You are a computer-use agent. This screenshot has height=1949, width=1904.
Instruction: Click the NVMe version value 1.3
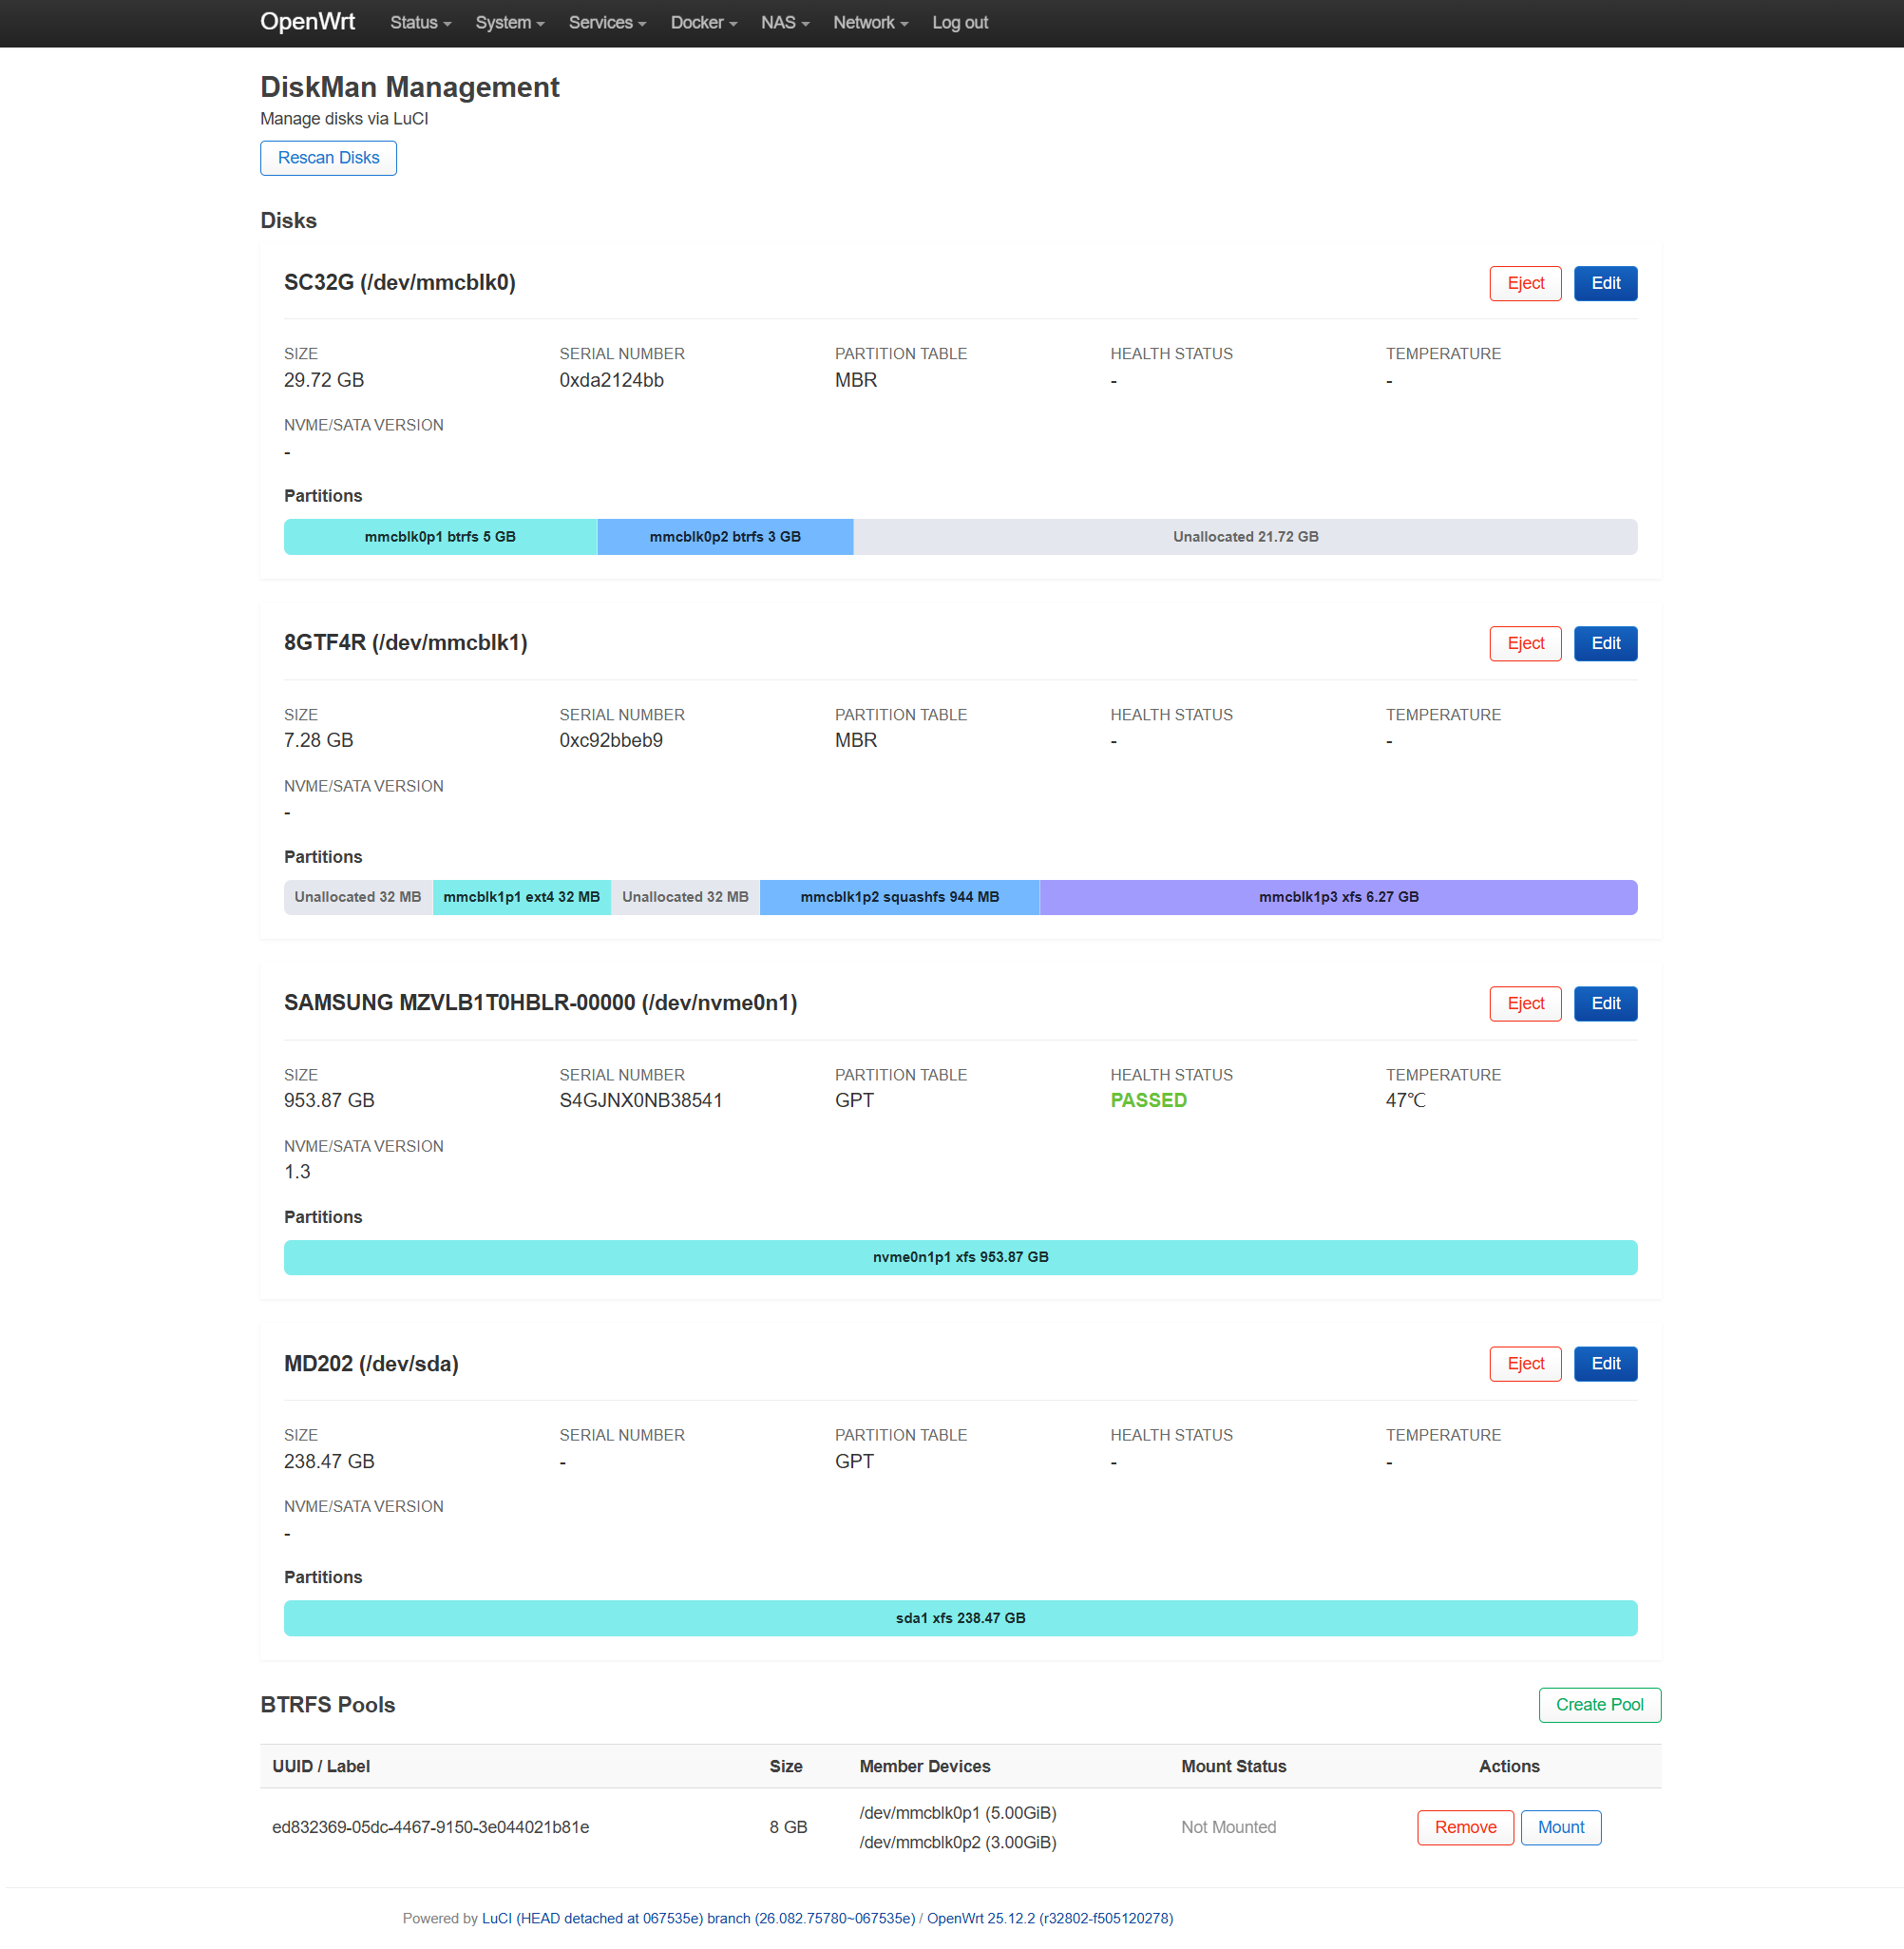(x=297, y=1171)
